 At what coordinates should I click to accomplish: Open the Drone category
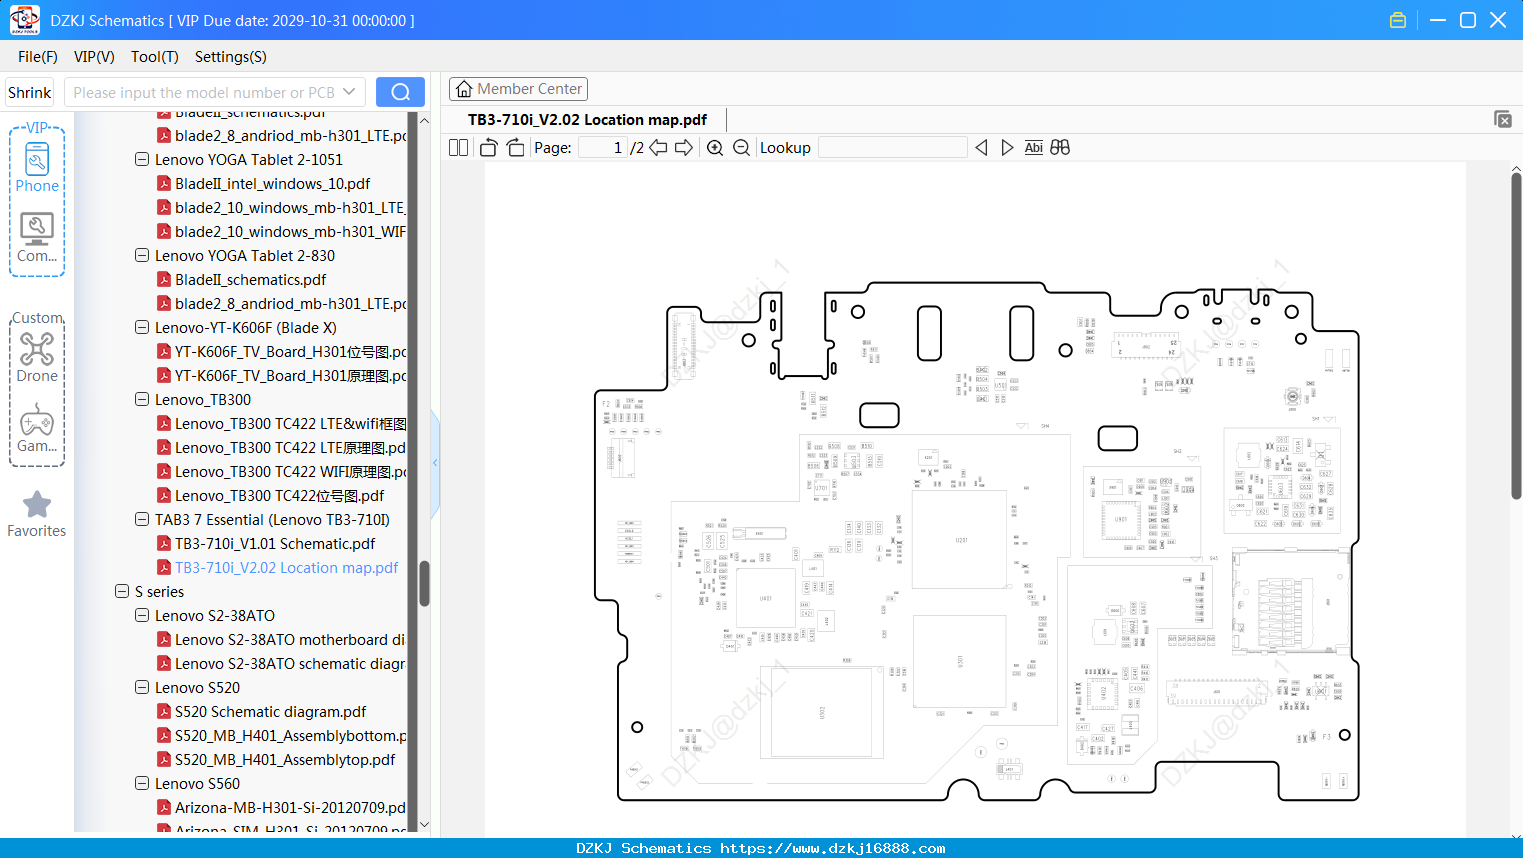37,358
